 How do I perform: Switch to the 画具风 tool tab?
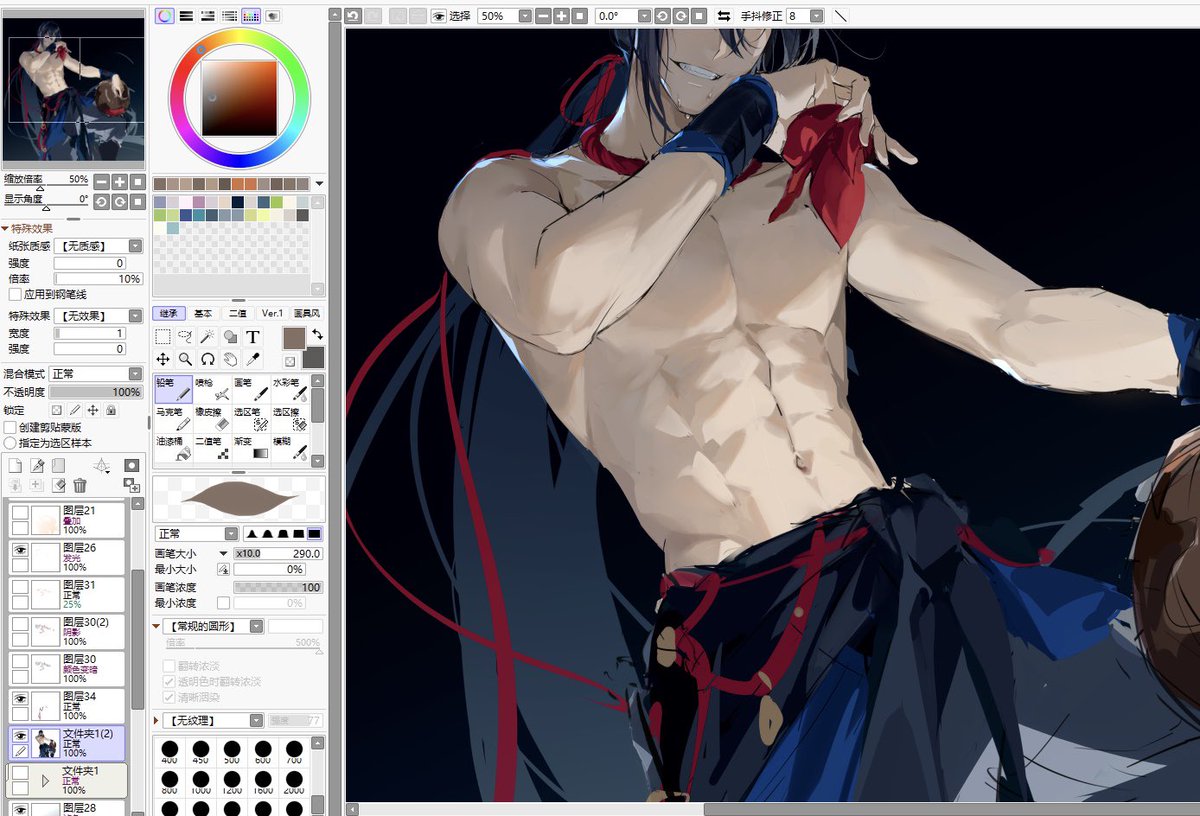pos(307,313)
